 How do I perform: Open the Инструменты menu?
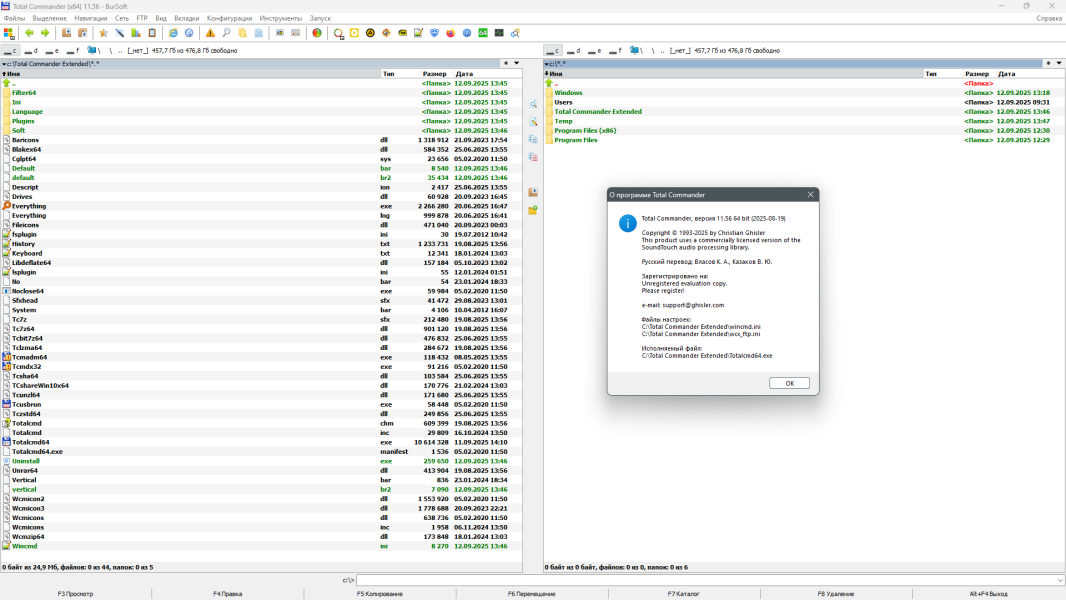point(280,18)
